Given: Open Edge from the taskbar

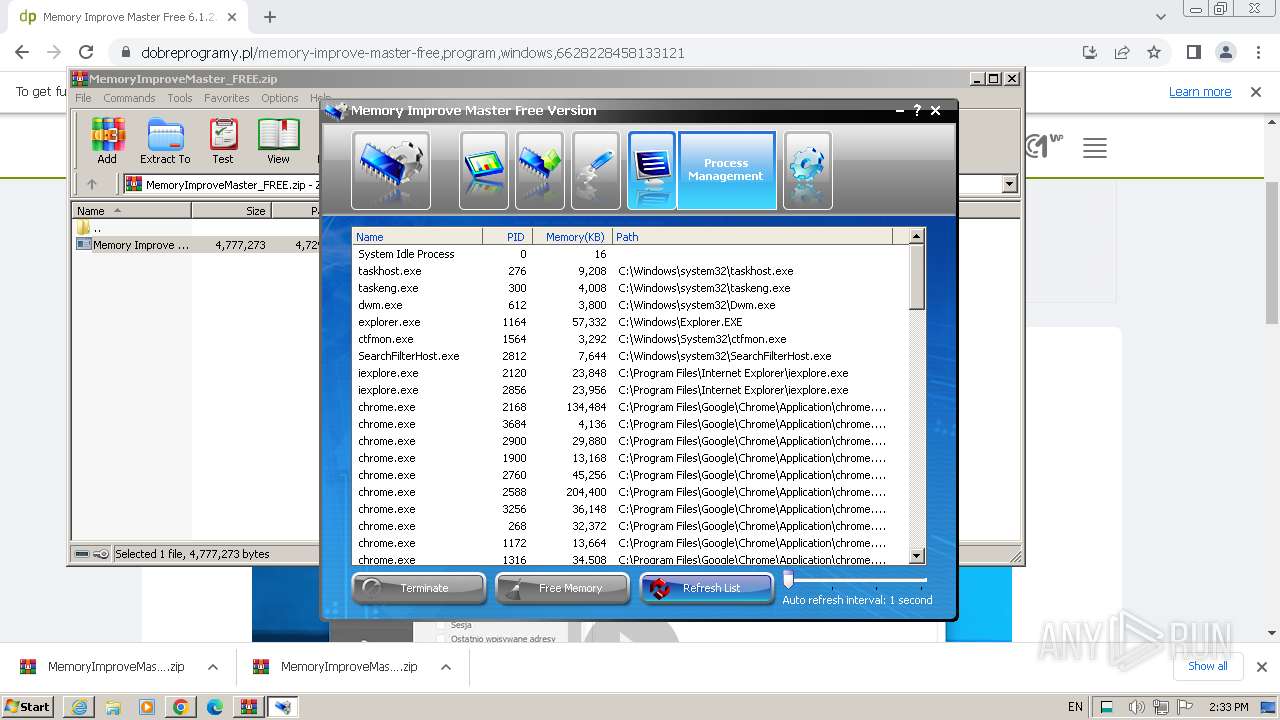Looking at the screenshot, I should [x=215, y=707].
